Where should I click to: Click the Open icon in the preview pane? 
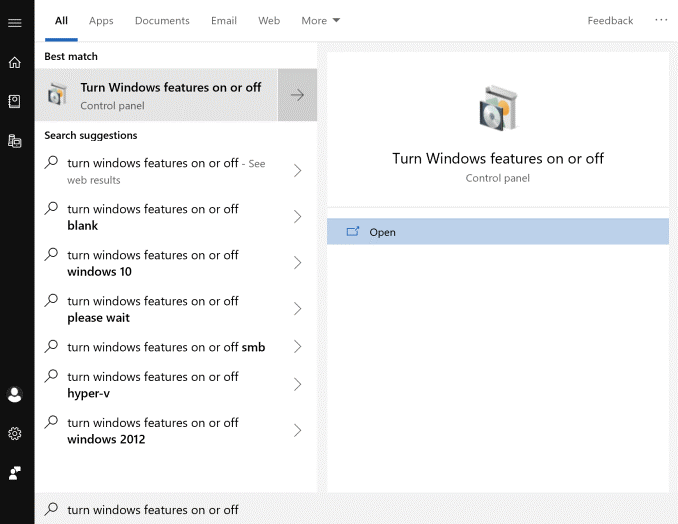point(353,231)
